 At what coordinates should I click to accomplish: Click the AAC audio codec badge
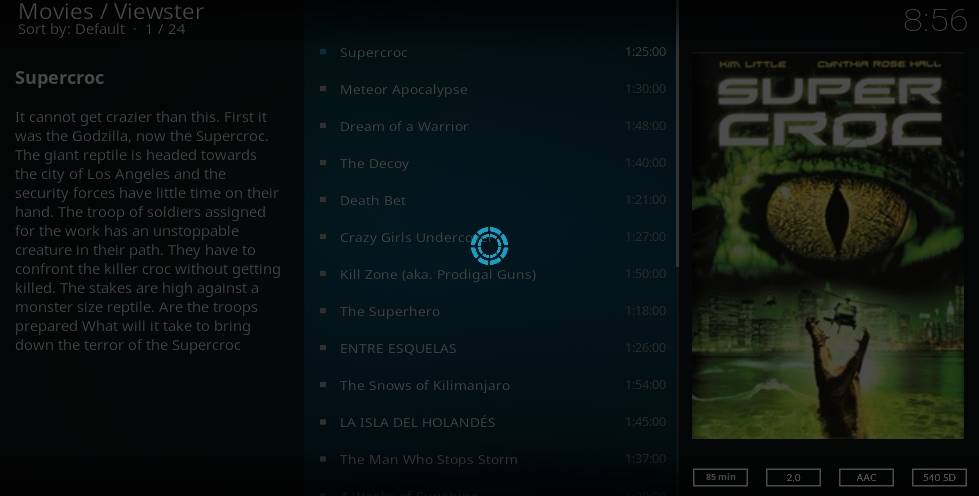point(866,477)
